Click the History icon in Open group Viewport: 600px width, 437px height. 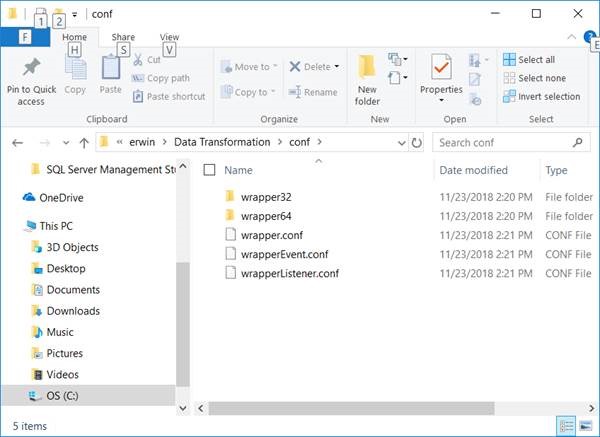tap(475, 99)
